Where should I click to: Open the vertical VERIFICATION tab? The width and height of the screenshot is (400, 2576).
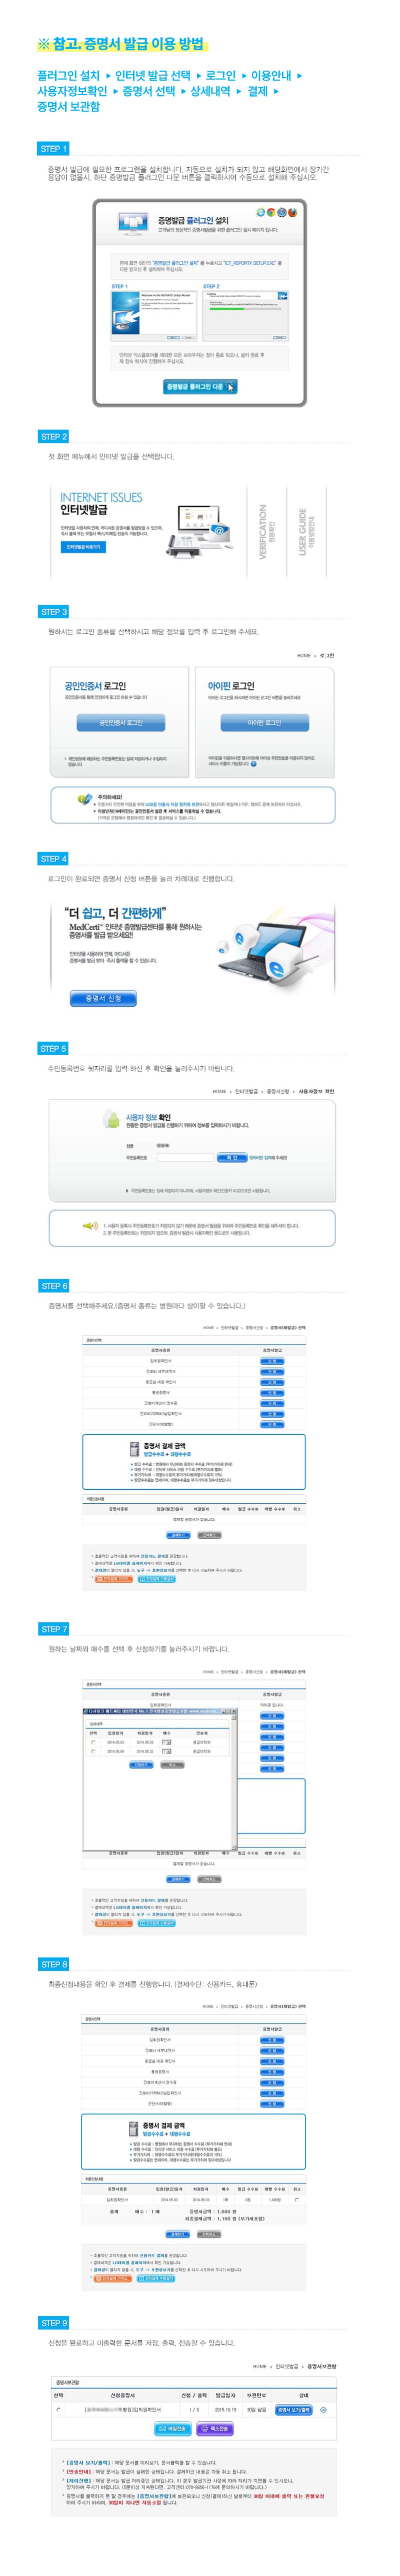tap(266, 531)
